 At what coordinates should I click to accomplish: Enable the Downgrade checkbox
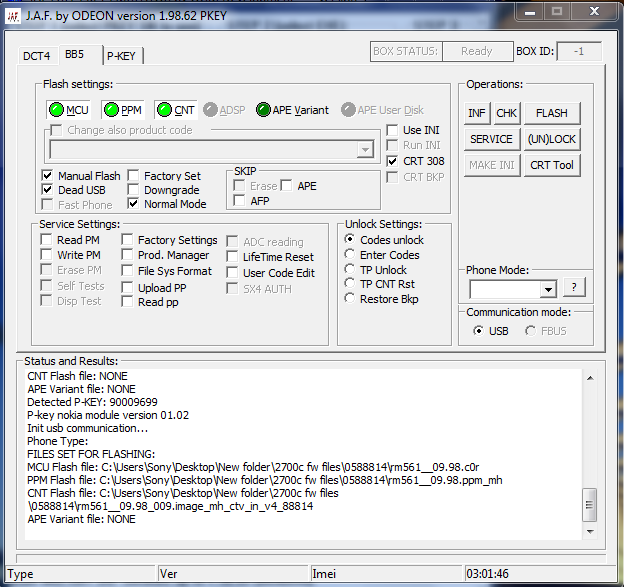click(x=133, y=190)
